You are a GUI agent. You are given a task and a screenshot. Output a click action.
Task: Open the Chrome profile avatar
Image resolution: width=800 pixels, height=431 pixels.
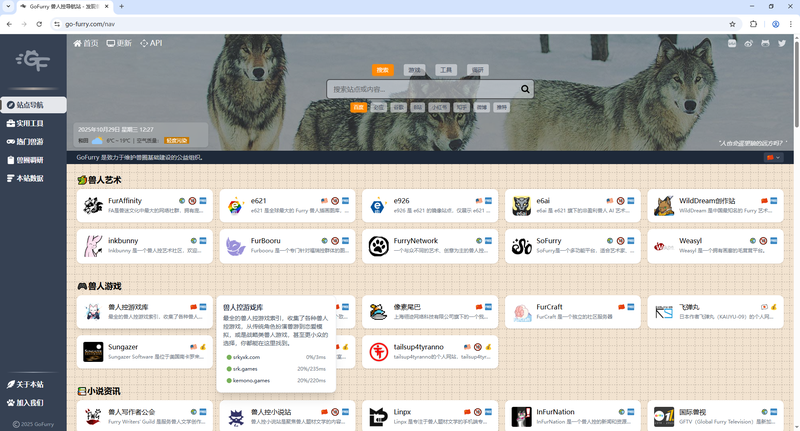pos(776,24)
